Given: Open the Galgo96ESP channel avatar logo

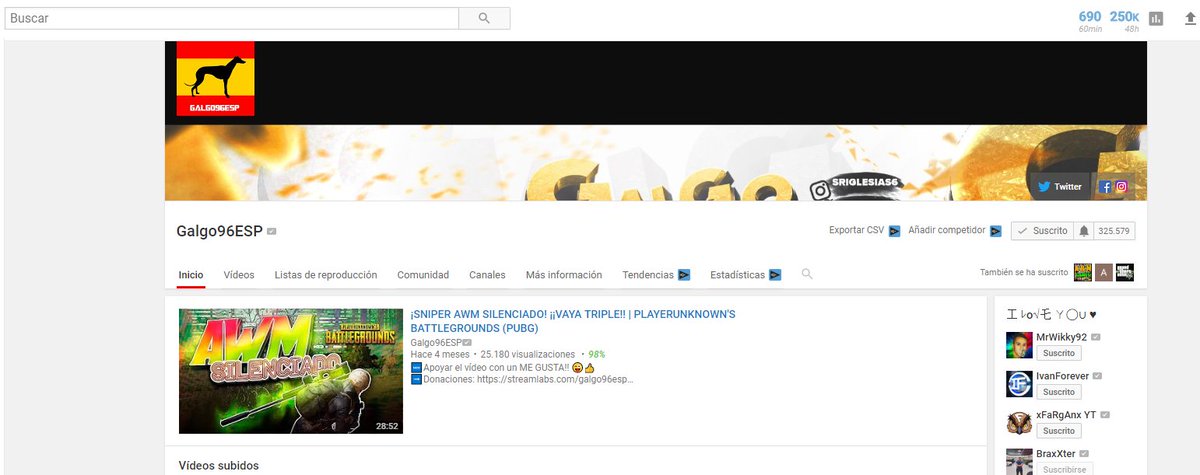Looking at the screenshot, I should point(215,78).
